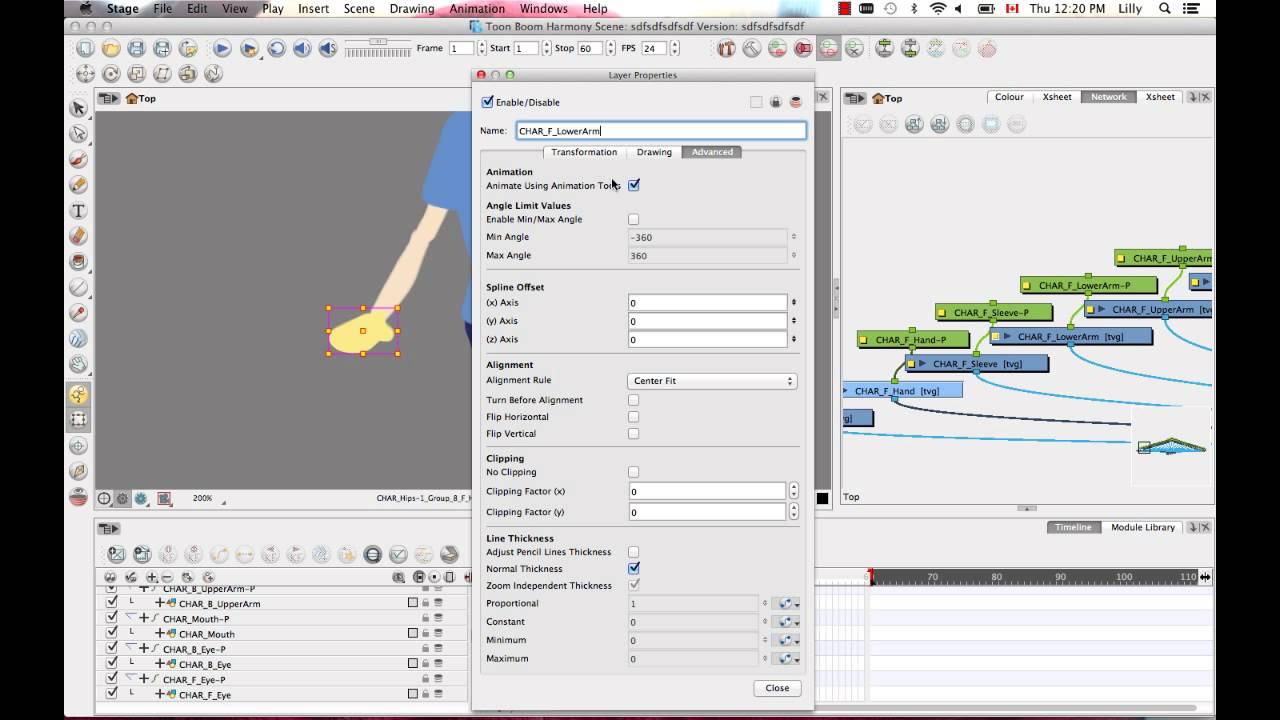Select the Brush tool in tools bar
The image size is (1280, 720).
(x=78, y=159)
